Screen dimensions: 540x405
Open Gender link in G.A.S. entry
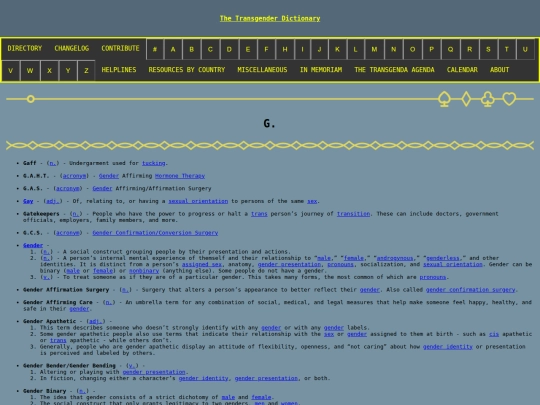102,189
